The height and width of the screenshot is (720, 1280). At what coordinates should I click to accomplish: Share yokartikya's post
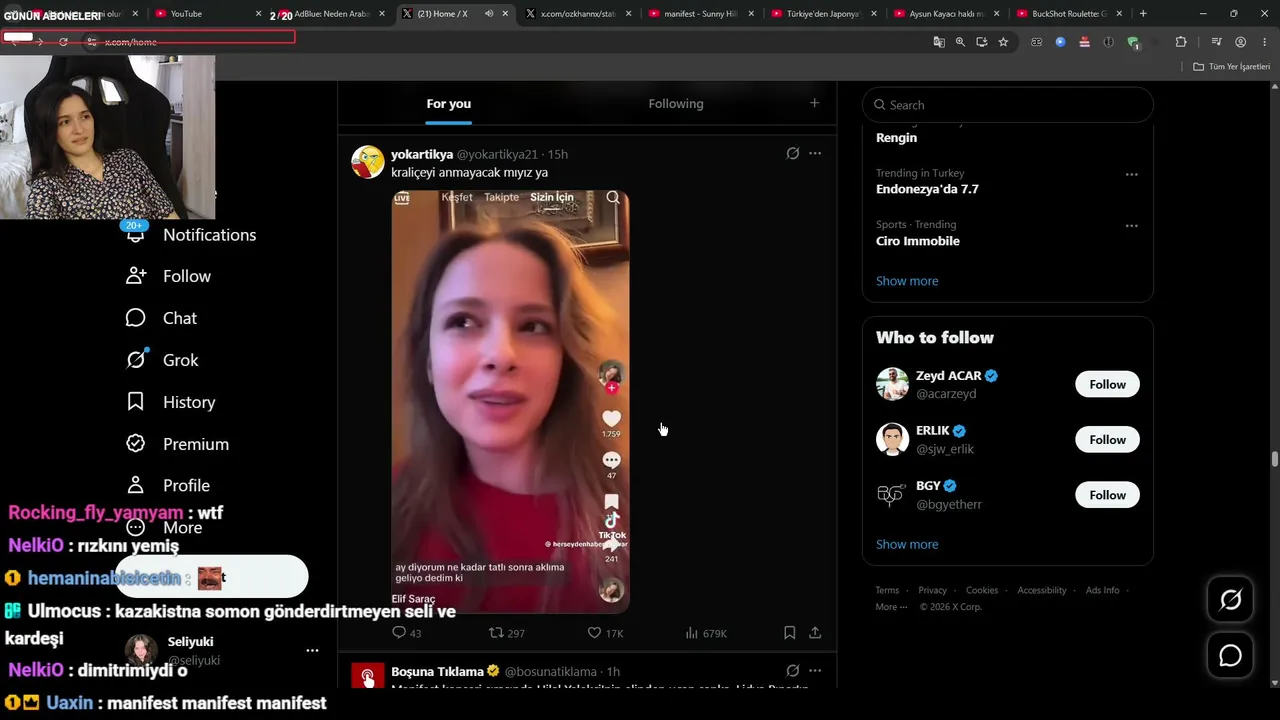tap(815, 633)
